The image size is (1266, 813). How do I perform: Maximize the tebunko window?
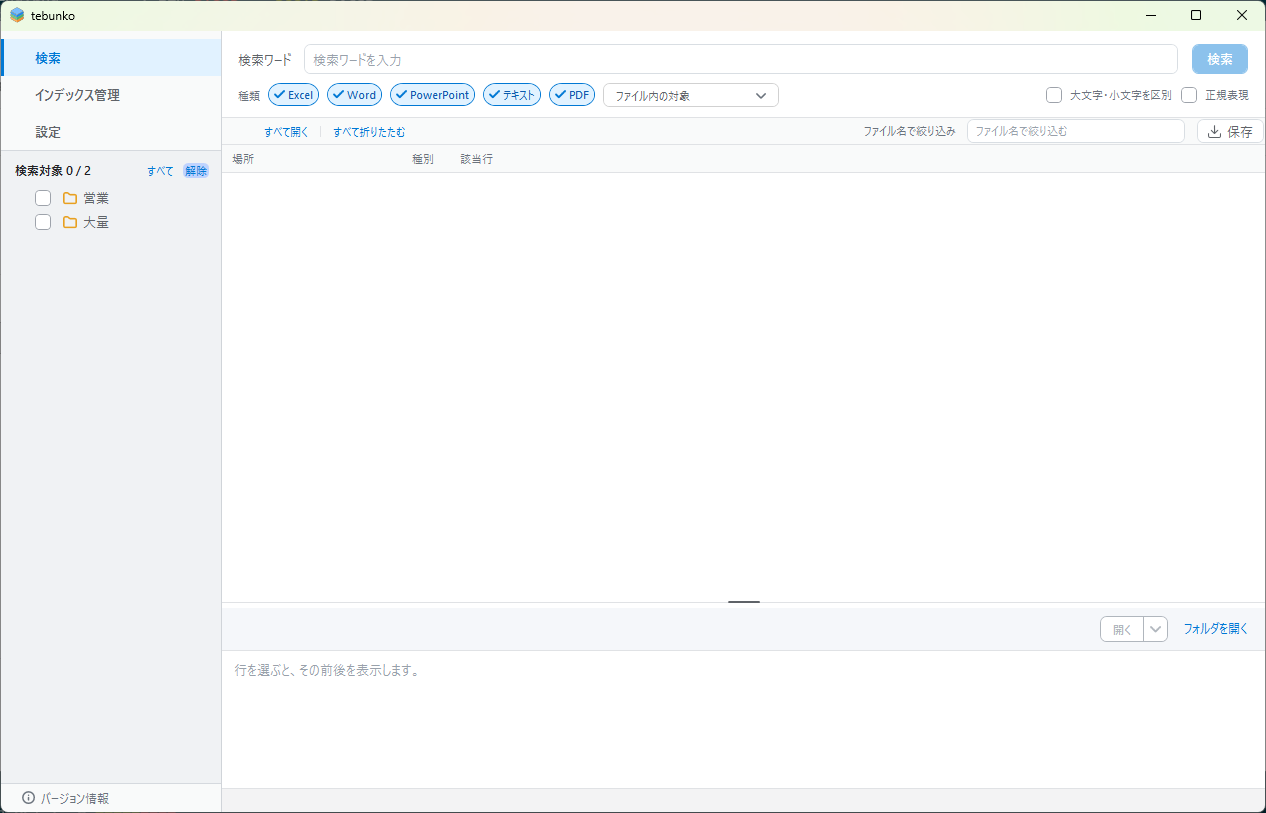click(1196, 15)
